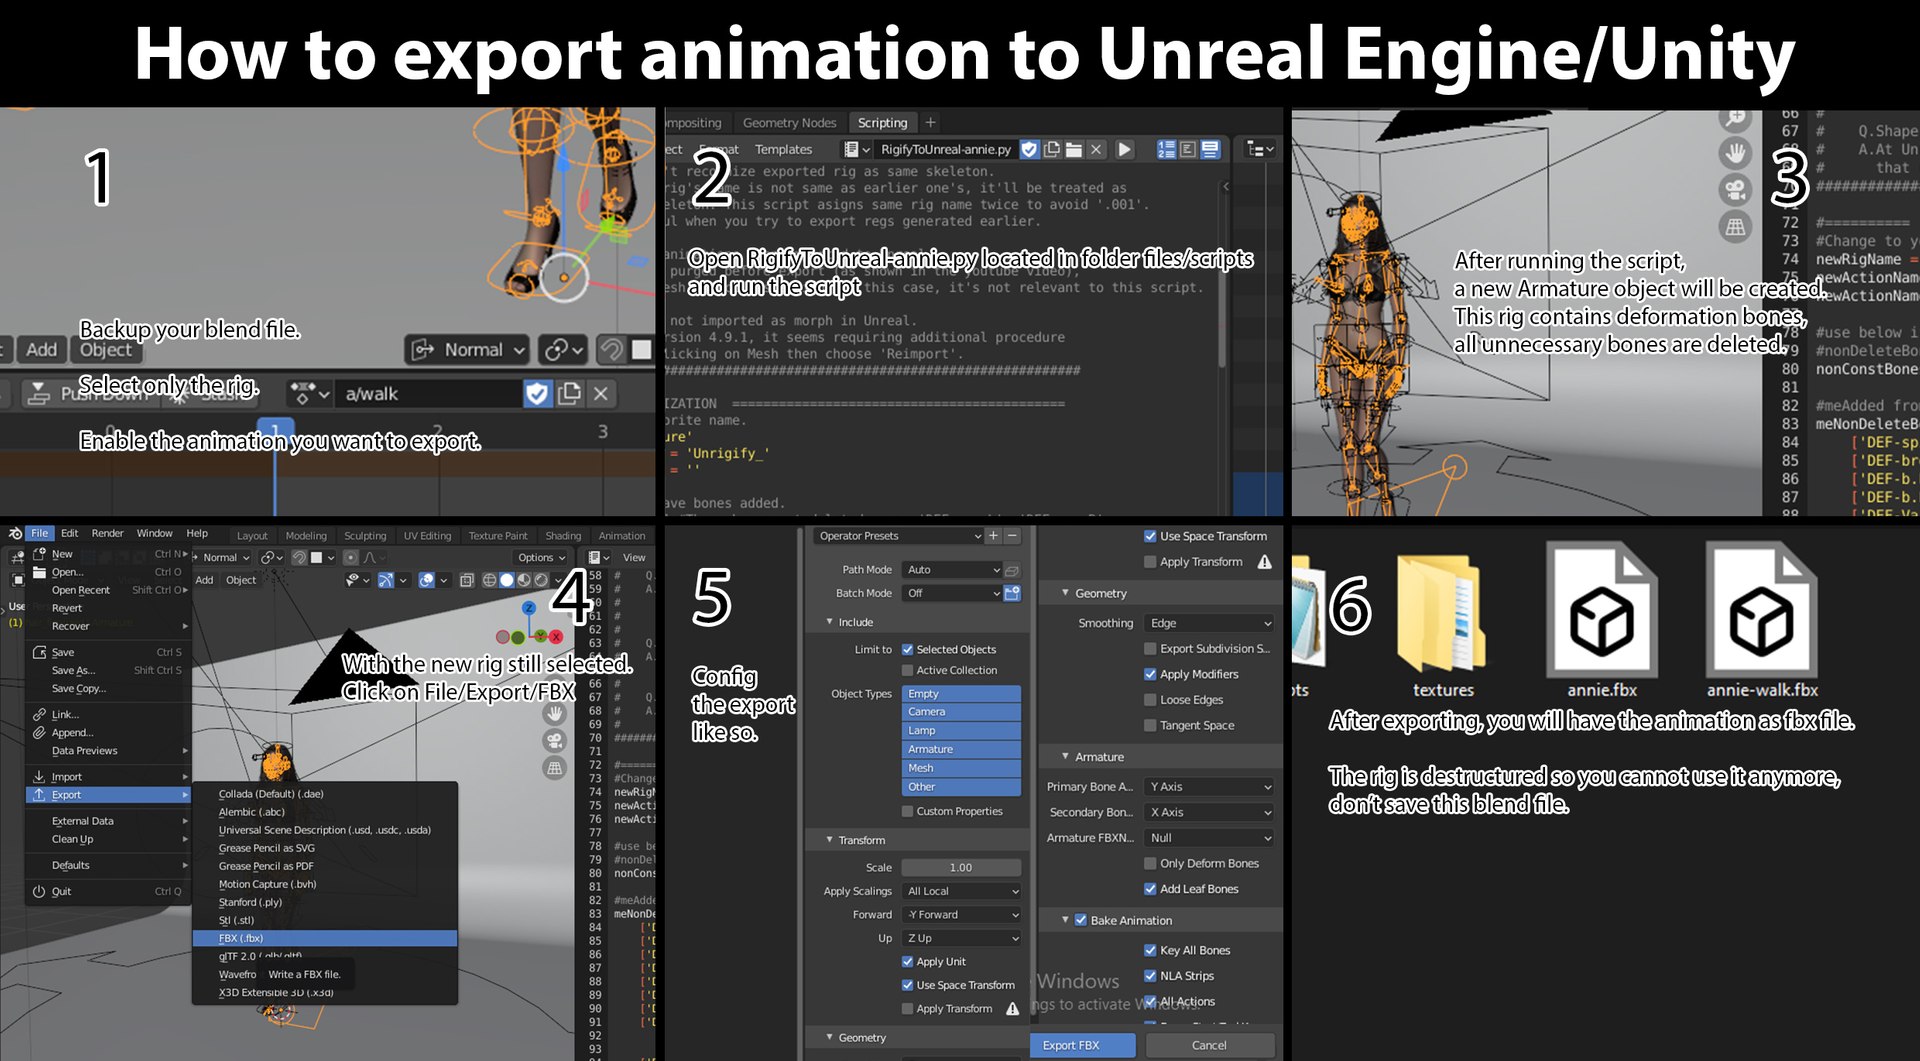Toggle X-ray in the viewport header
This screenshot has width=1920, height=1061.
466,580
